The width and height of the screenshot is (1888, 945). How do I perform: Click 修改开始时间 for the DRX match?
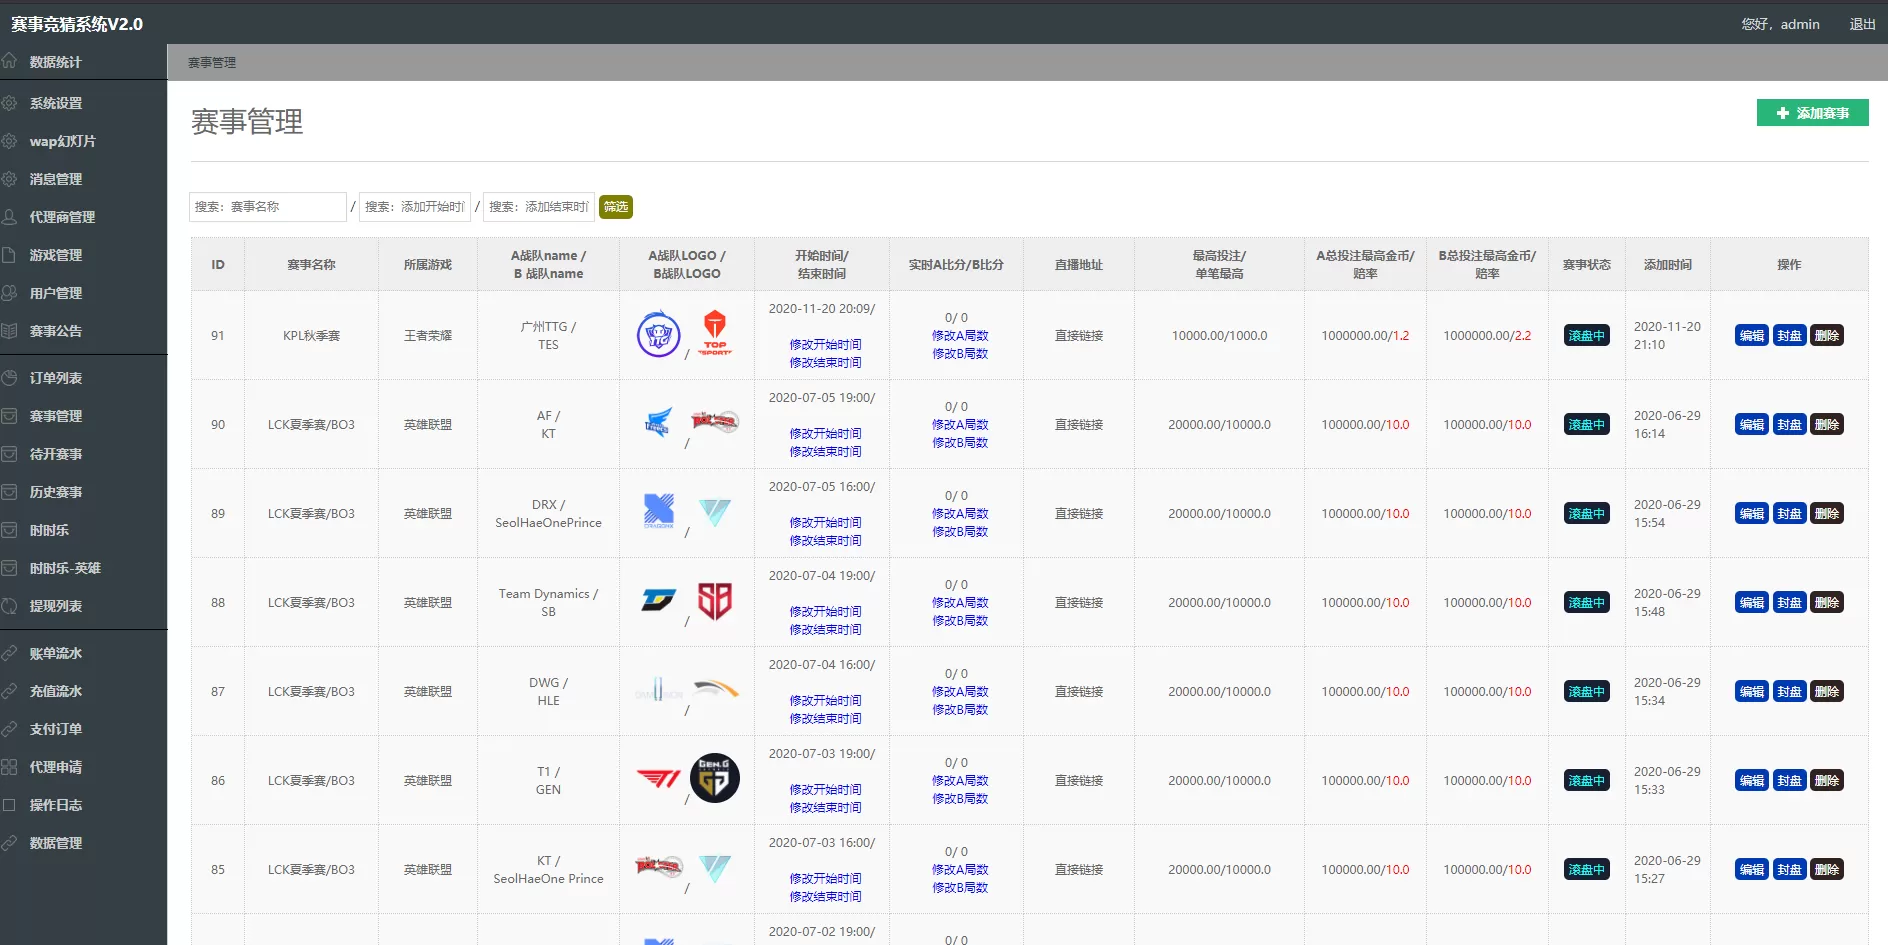click(x=825, y=523)
